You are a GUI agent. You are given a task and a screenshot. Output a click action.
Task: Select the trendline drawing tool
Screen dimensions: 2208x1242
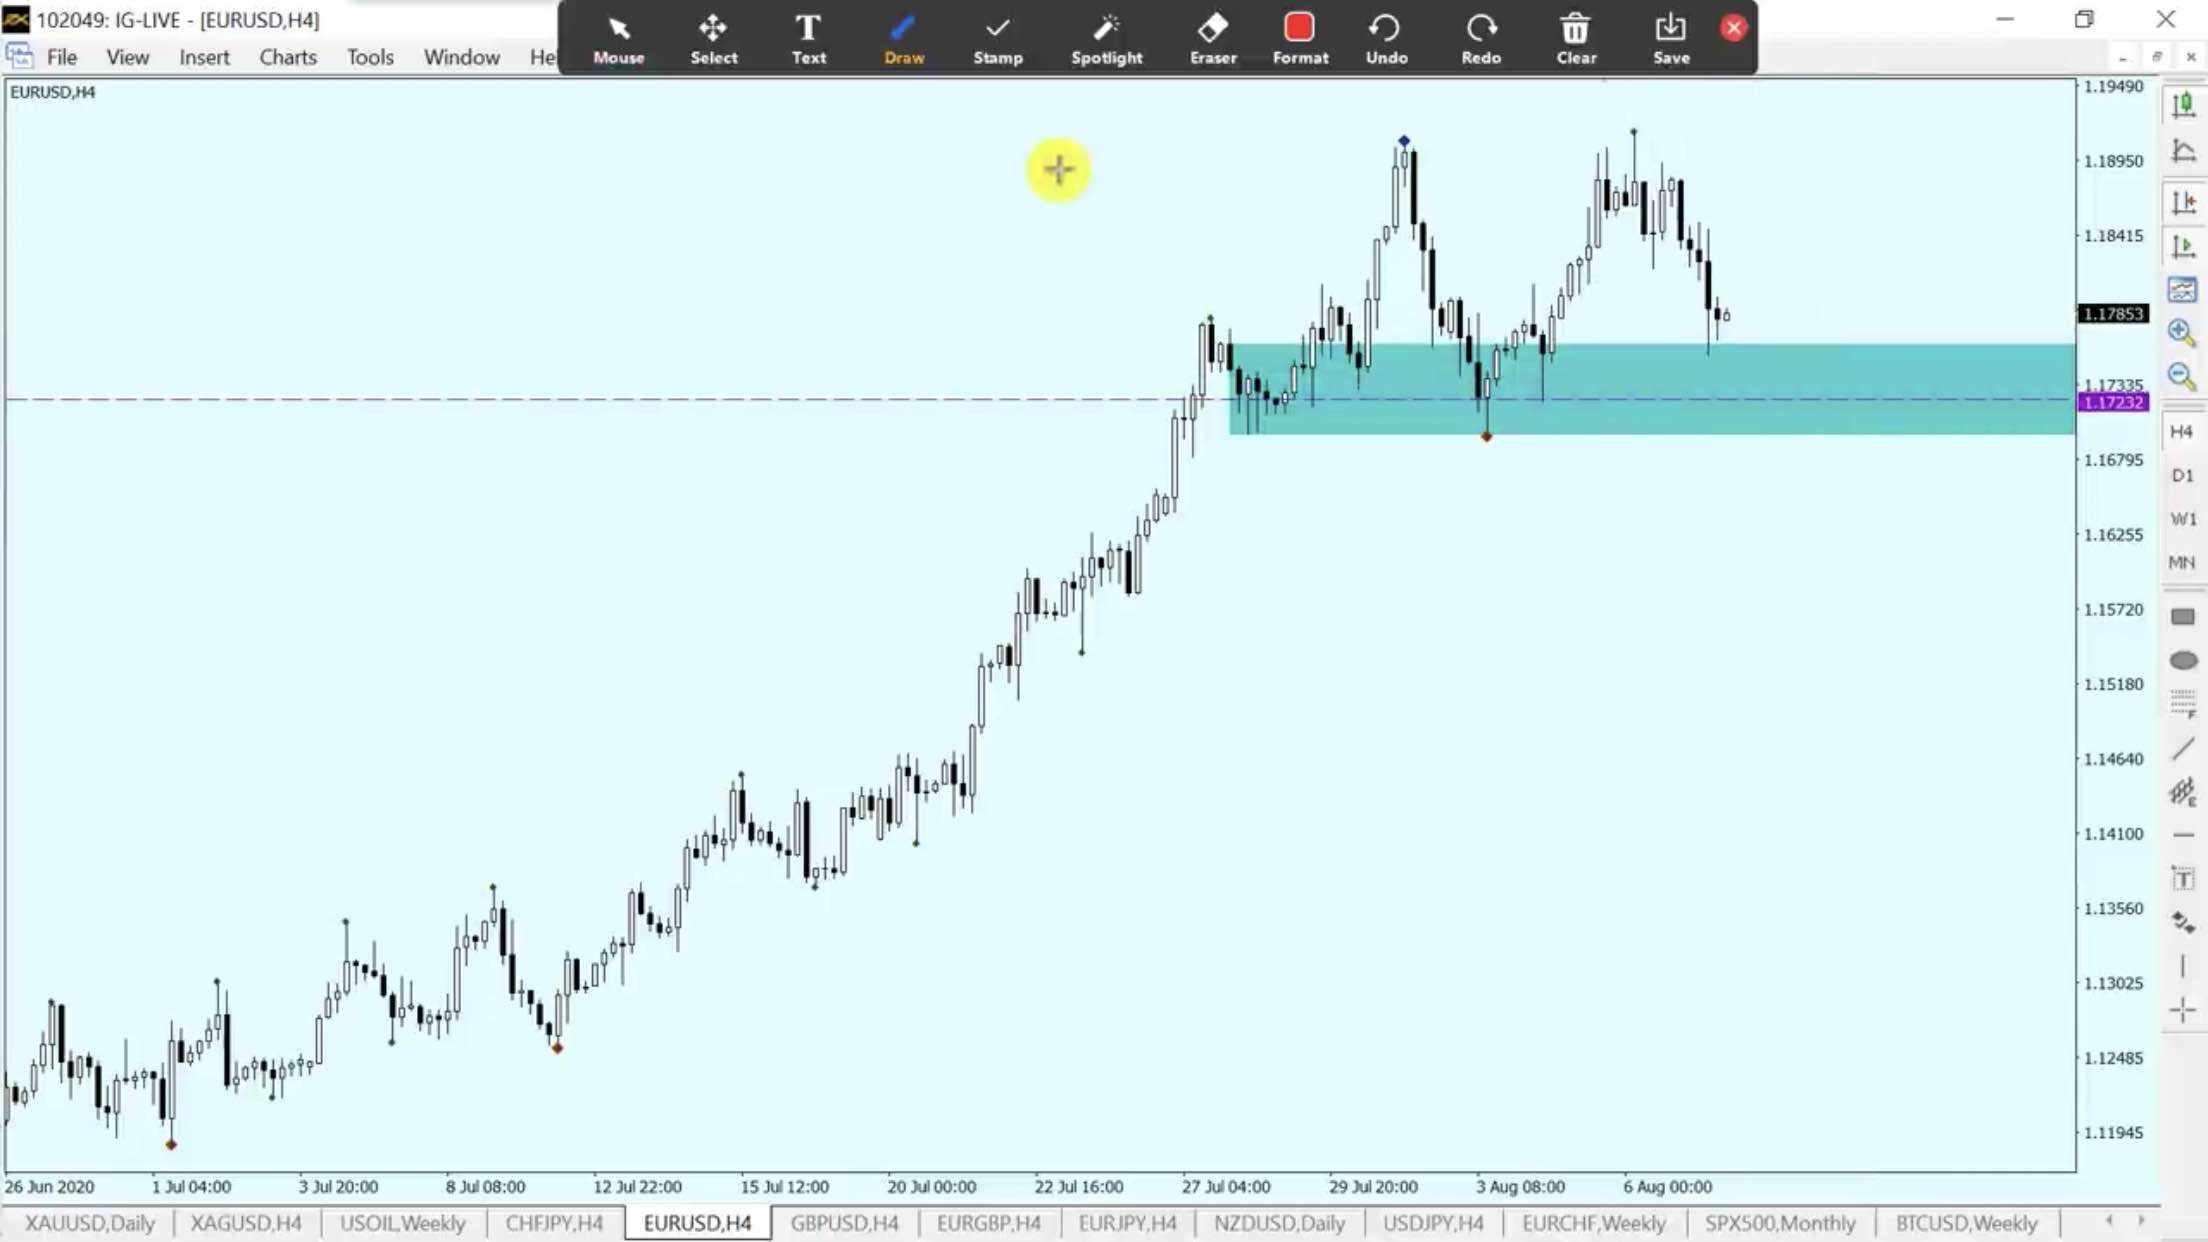point(2183,749)
